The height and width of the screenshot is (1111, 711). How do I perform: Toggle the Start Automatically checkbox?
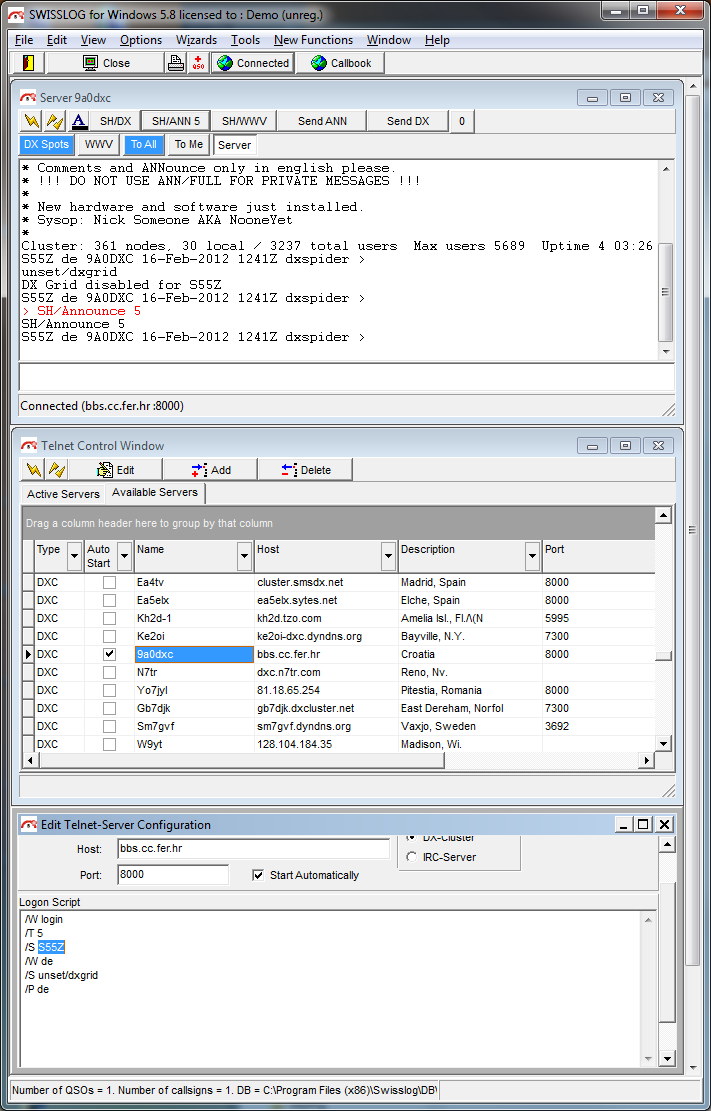(x=258, y=875)
